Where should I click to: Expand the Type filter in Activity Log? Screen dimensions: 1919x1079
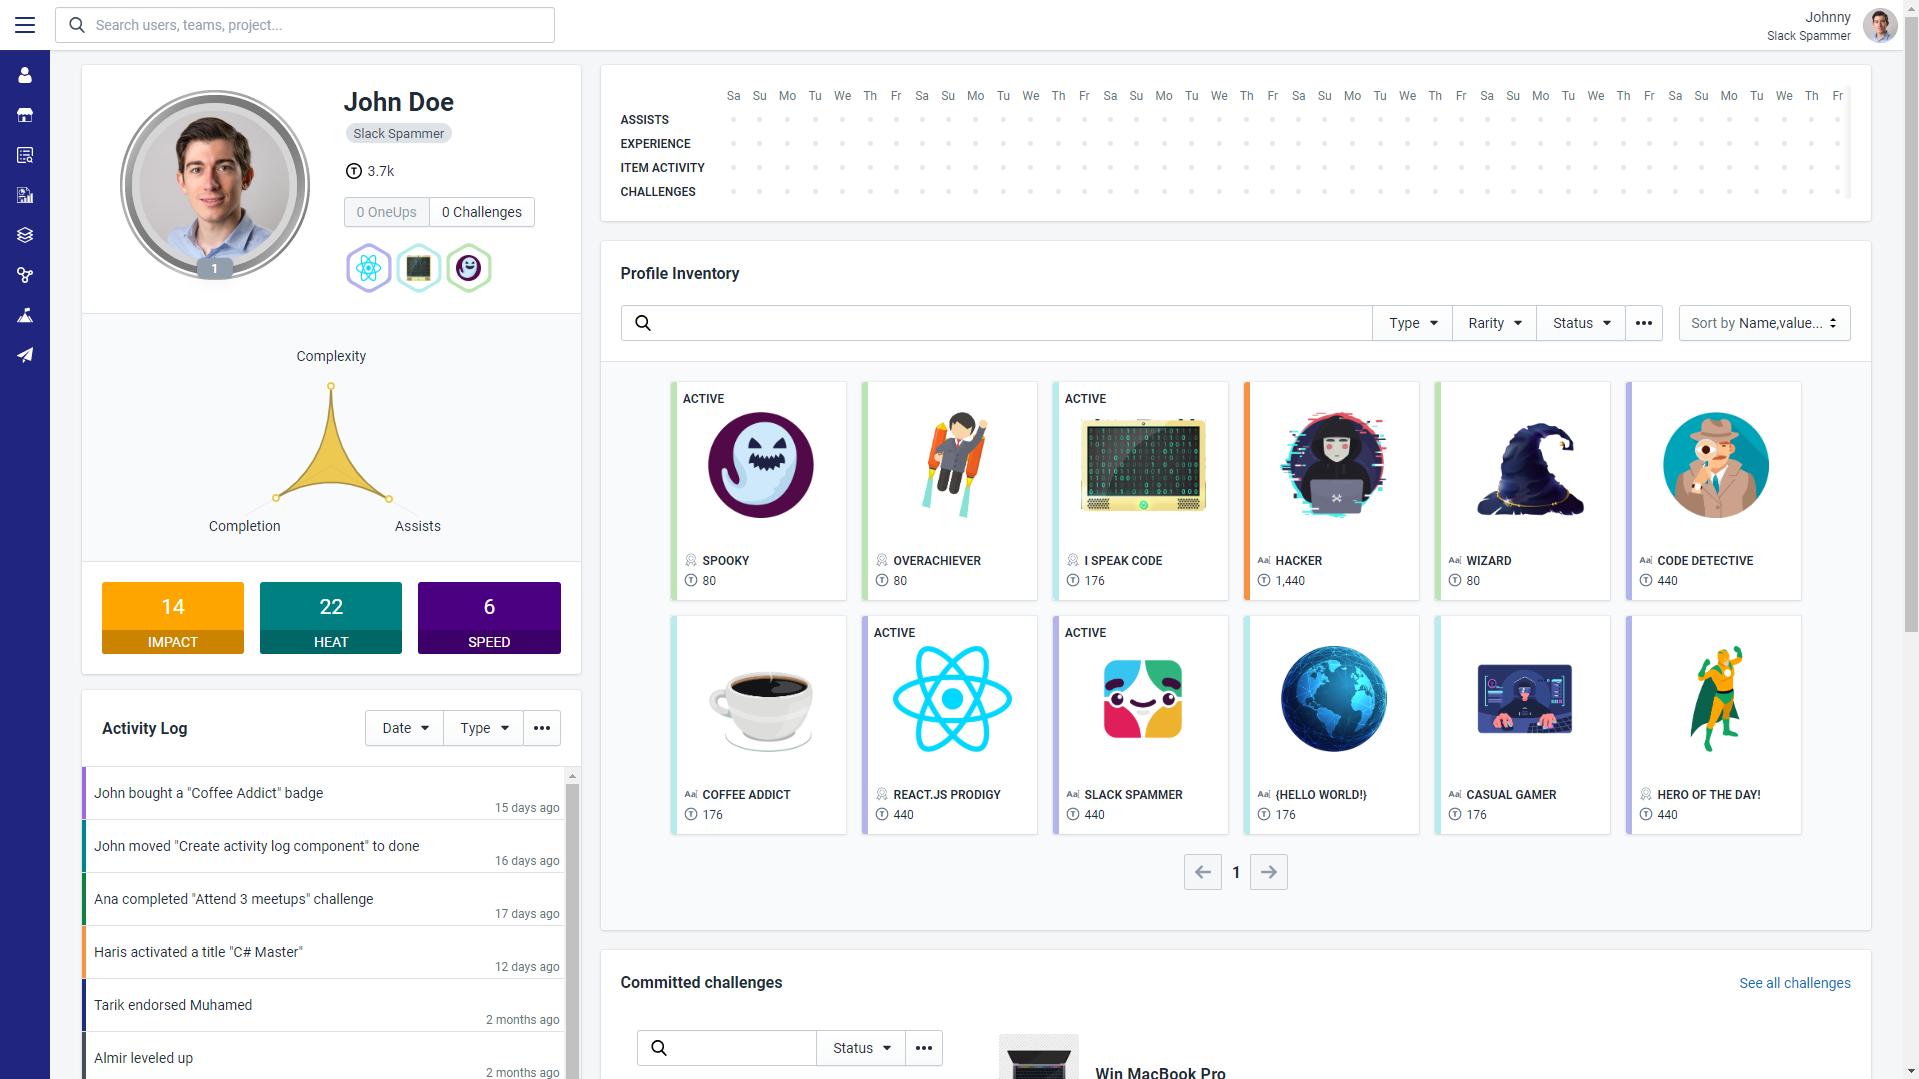(x=484, y=728)
